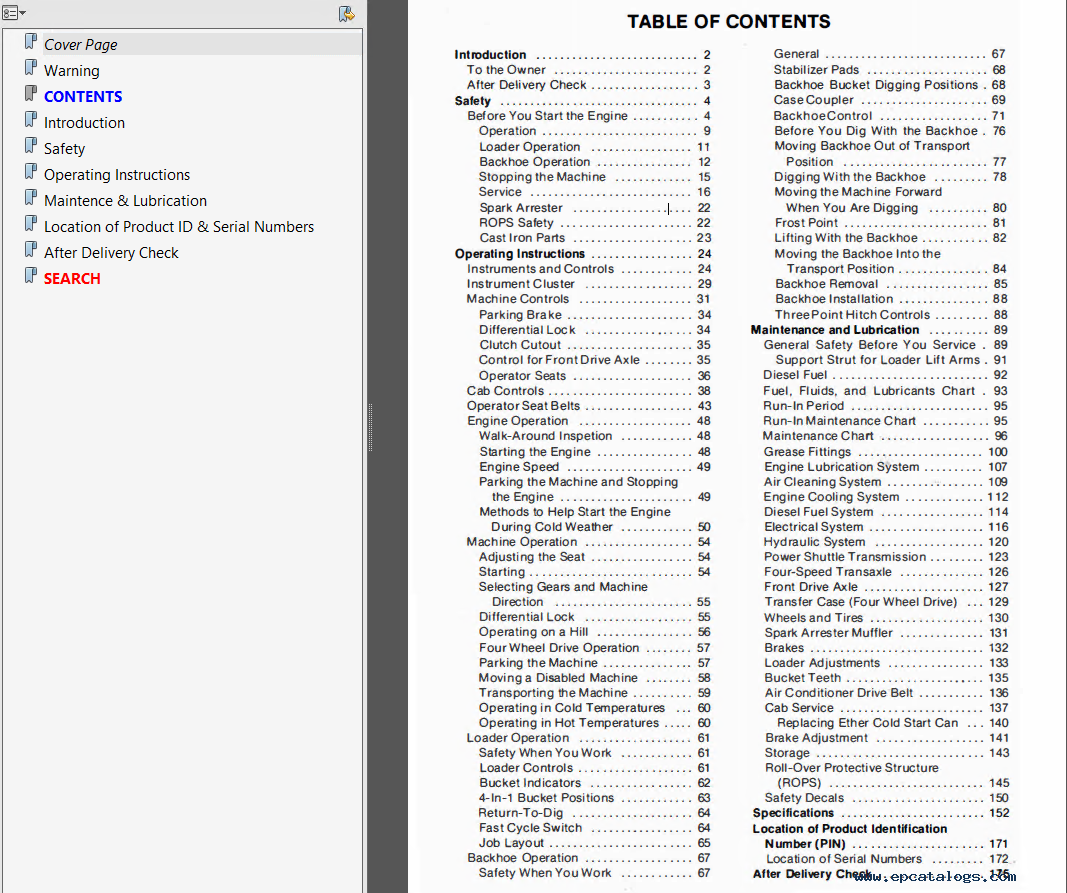Click the sidebar panel splitter handle
This screenshot has width=1067, height=893.
(x=370, y=428)
